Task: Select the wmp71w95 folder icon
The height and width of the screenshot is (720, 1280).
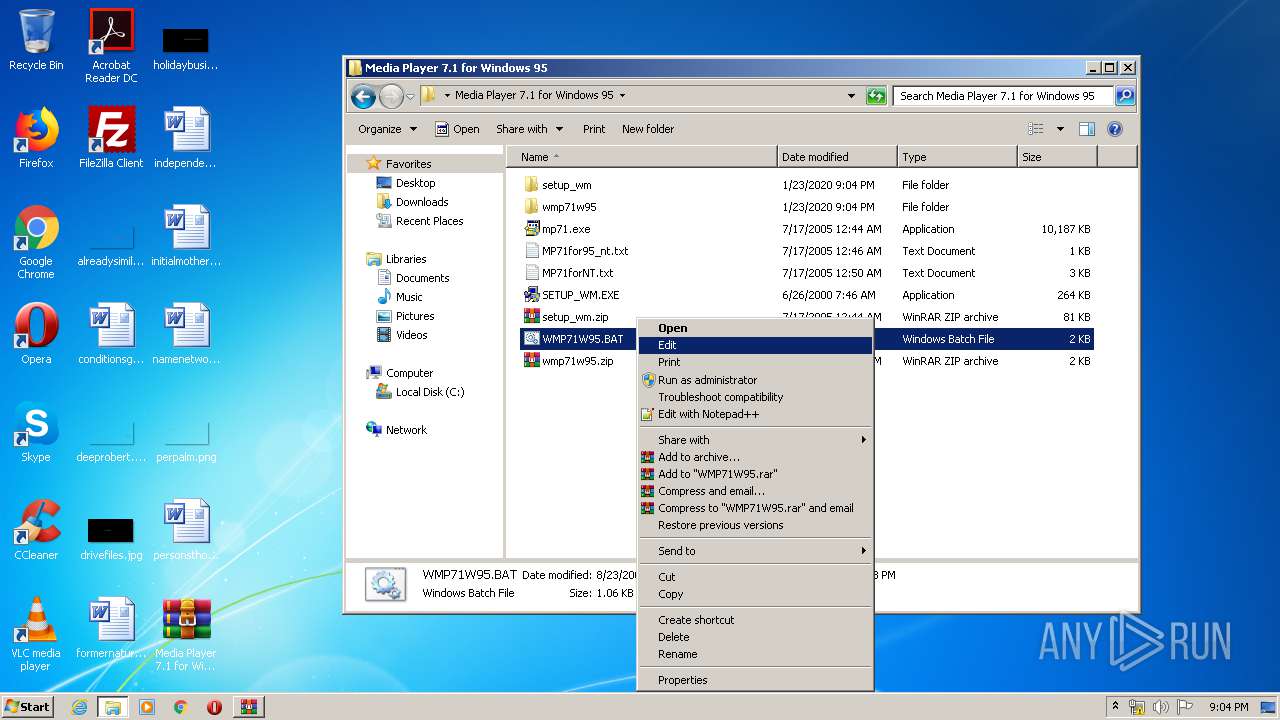Action: click(532, 207)
